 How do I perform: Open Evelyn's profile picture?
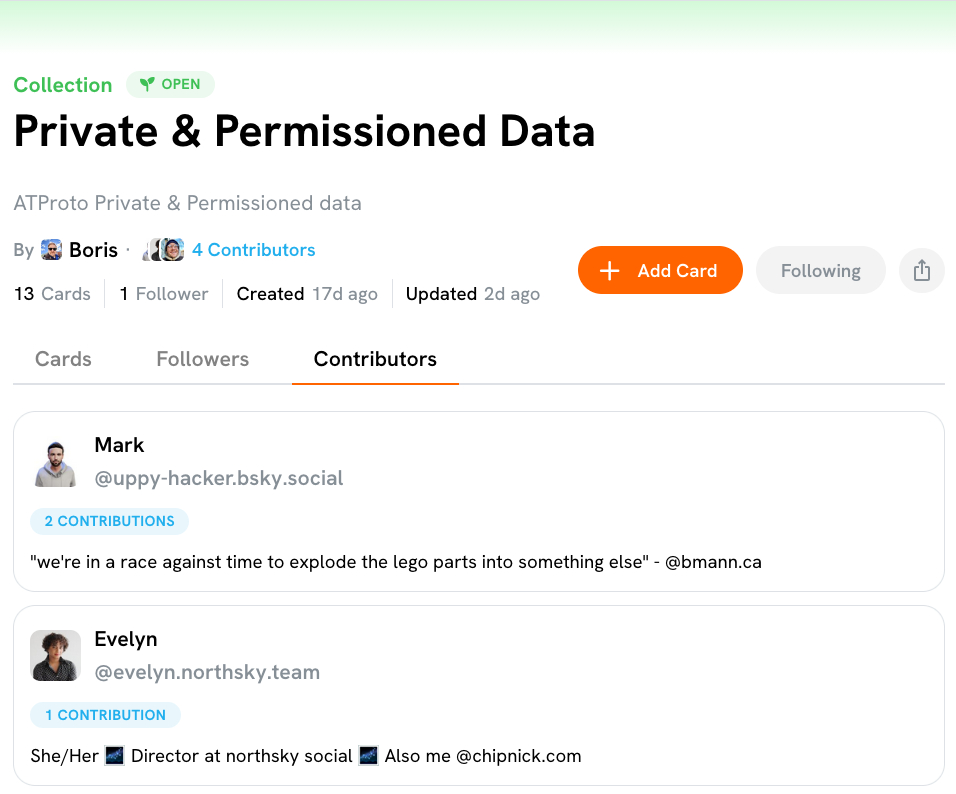(55, 656)
